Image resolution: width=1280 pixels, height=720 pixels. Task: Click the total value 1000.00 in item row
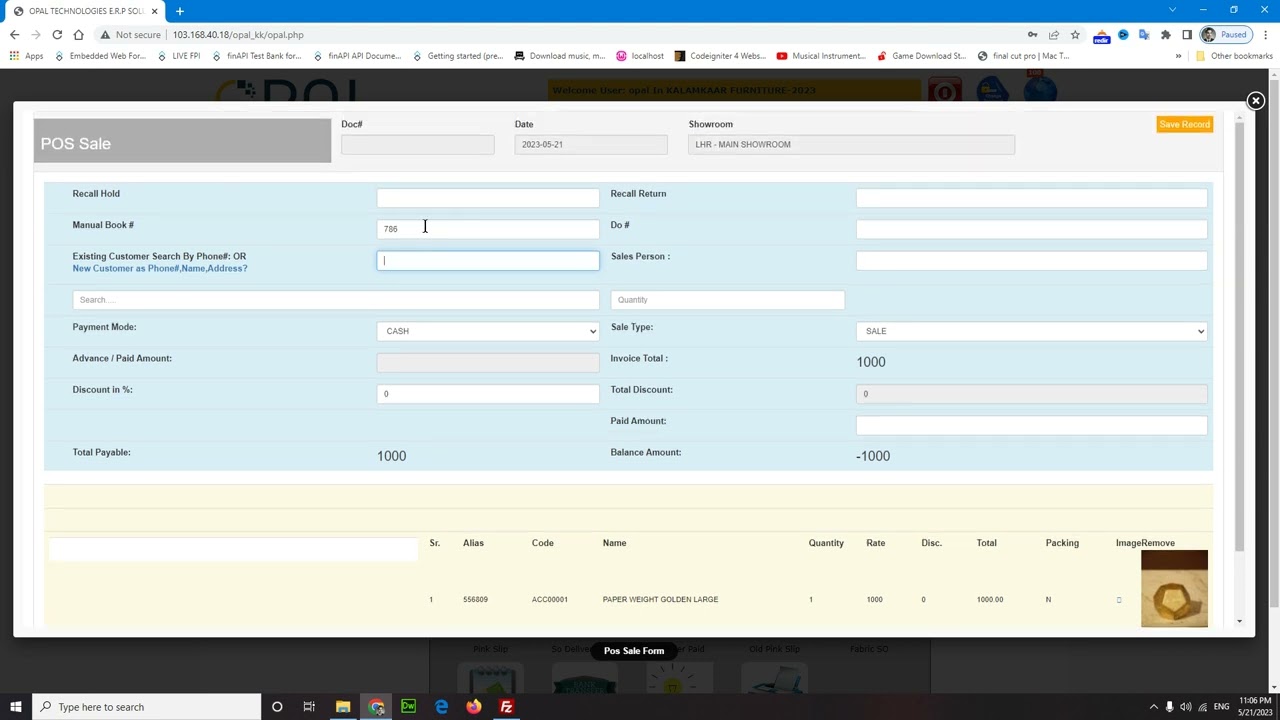pos(989,600)
